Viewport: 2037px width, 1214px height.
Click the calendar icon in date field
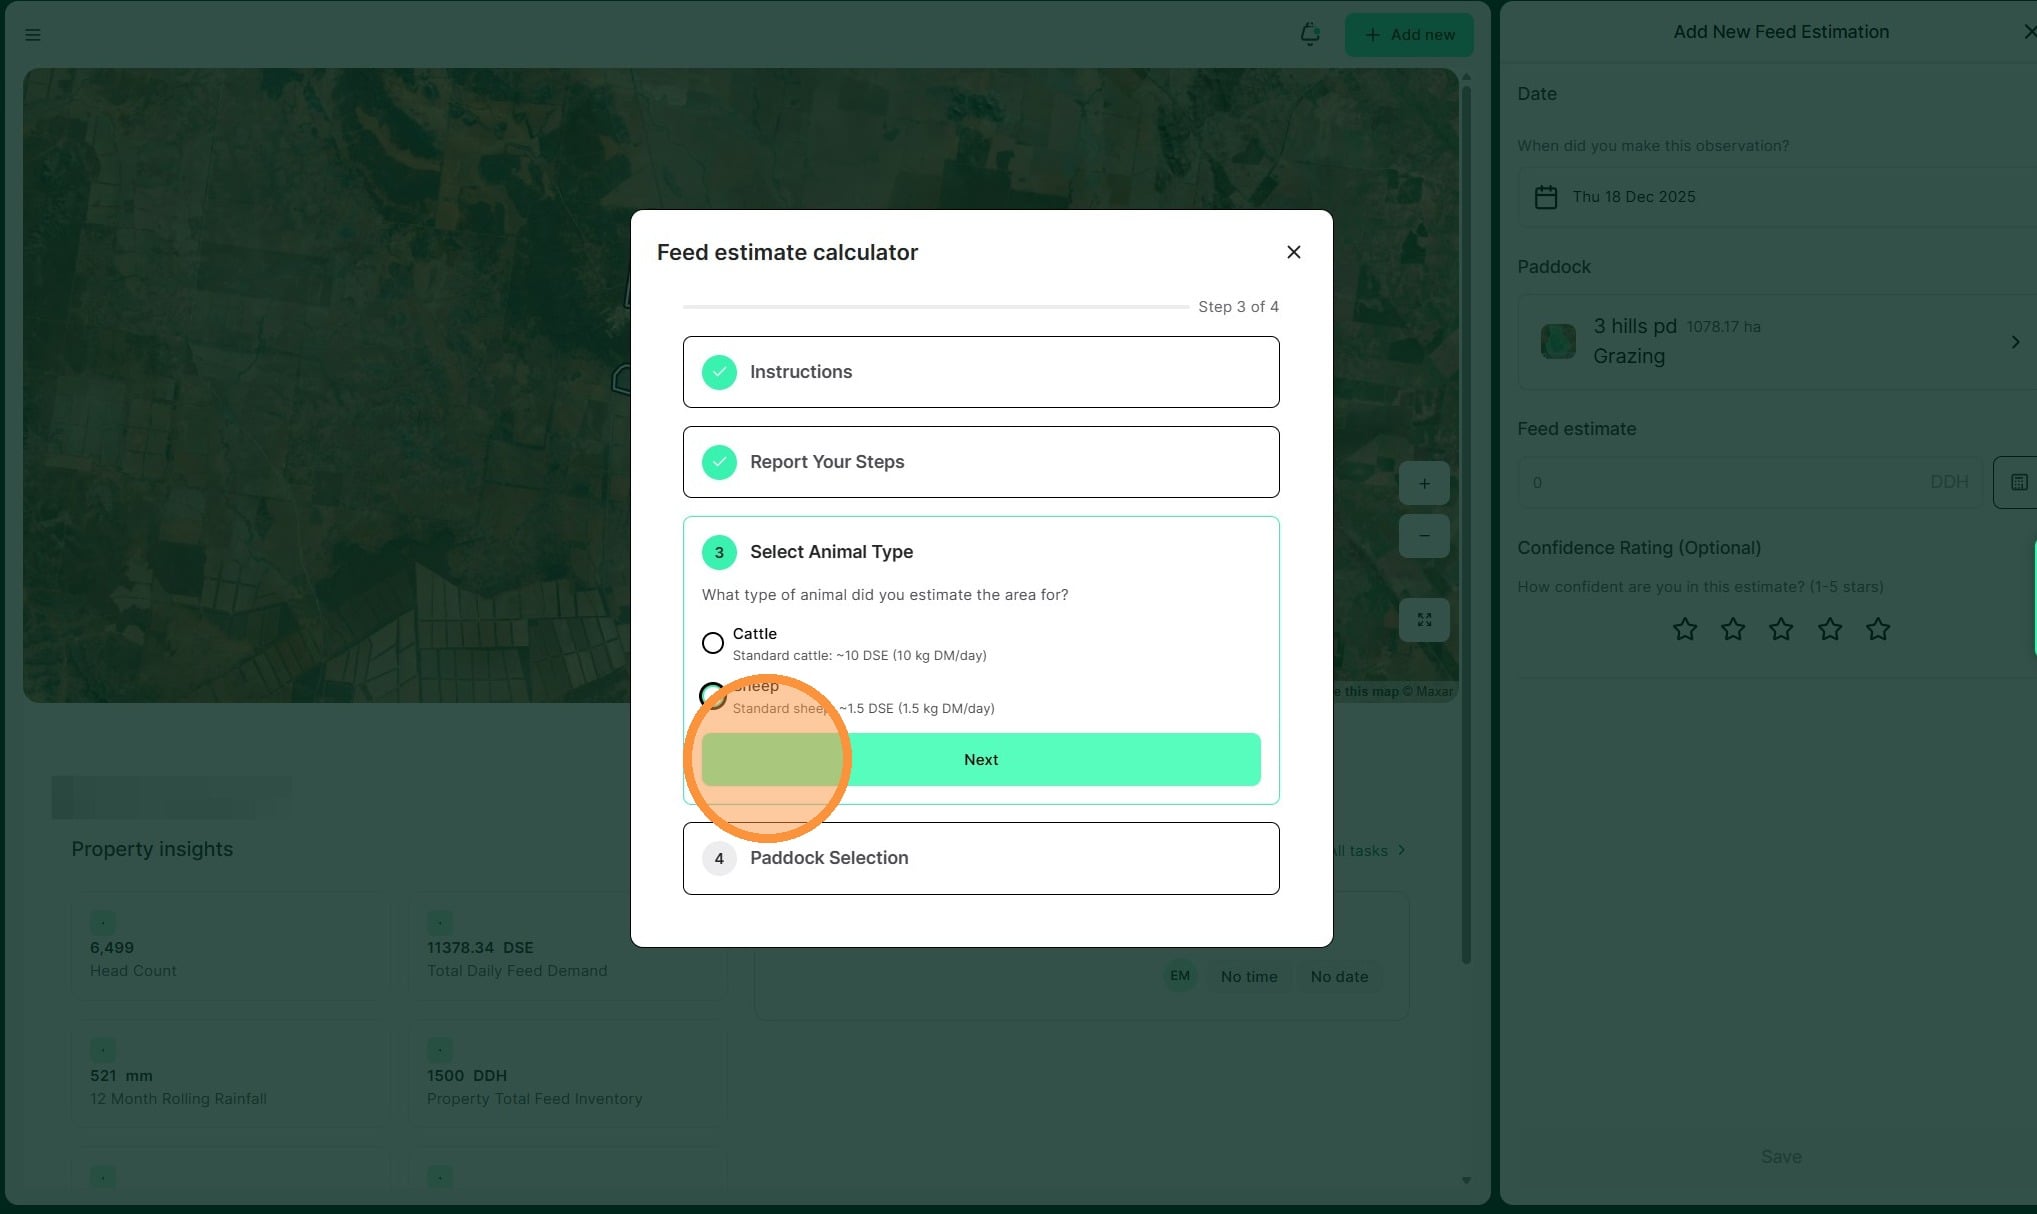[1546, 197]
